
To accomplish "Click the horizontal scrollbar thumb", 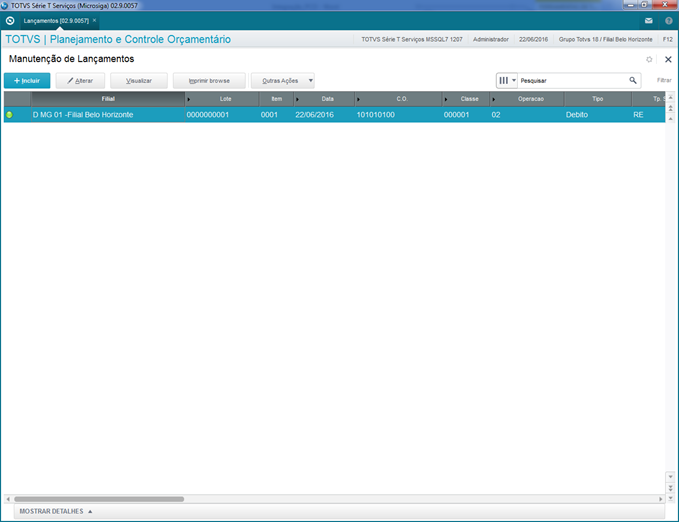I will click(99, 499).
